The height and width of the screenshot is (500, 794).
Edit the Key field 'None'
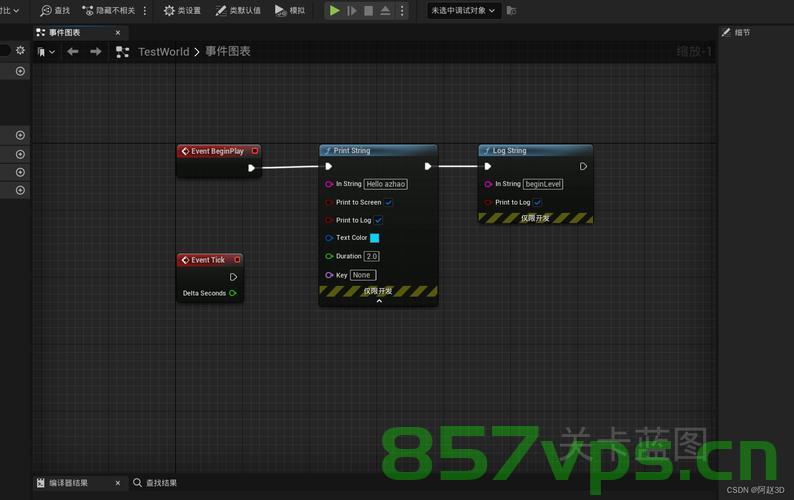point(363,275)
